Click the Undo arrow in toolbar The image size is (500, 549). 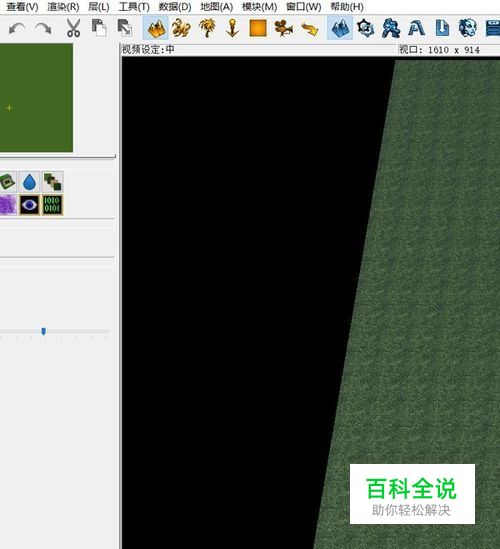pos(17,28)
